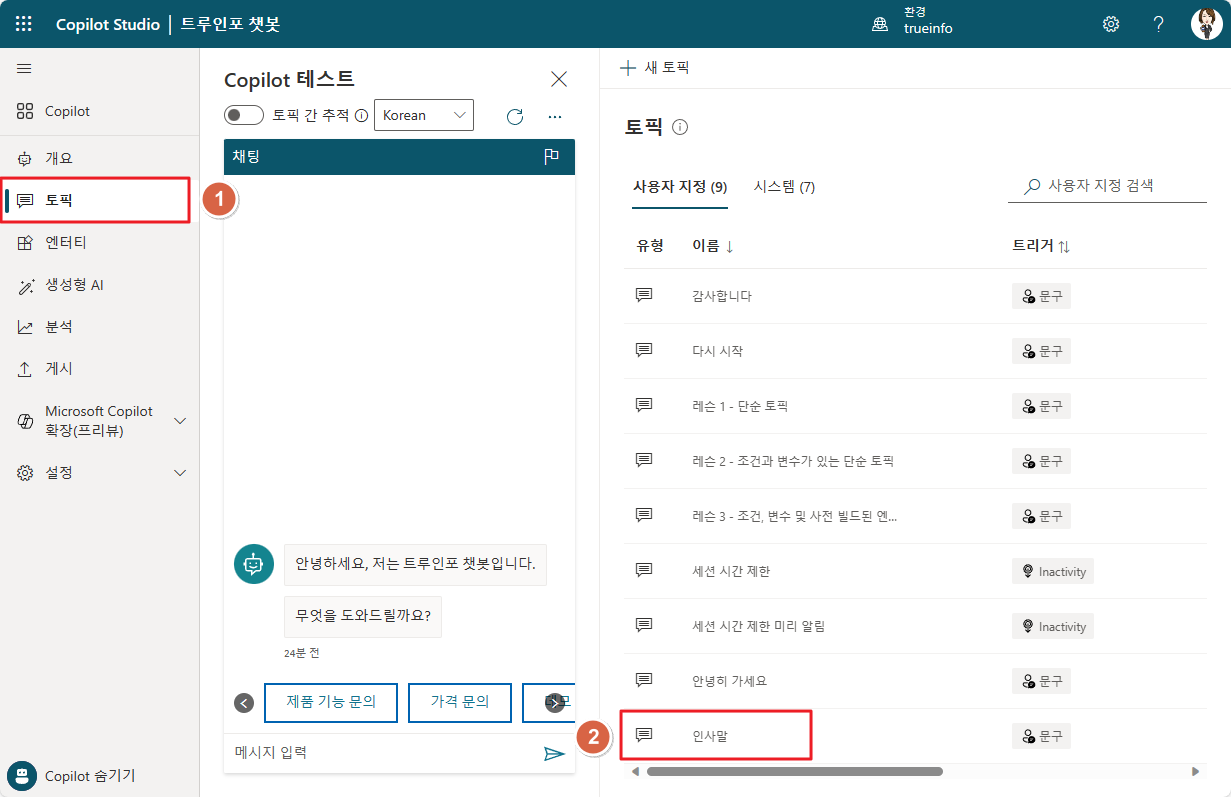Toggle the 토픽 간 추적 switch
The width and height of the screenshot is (1231, 797).
point(244,115)
